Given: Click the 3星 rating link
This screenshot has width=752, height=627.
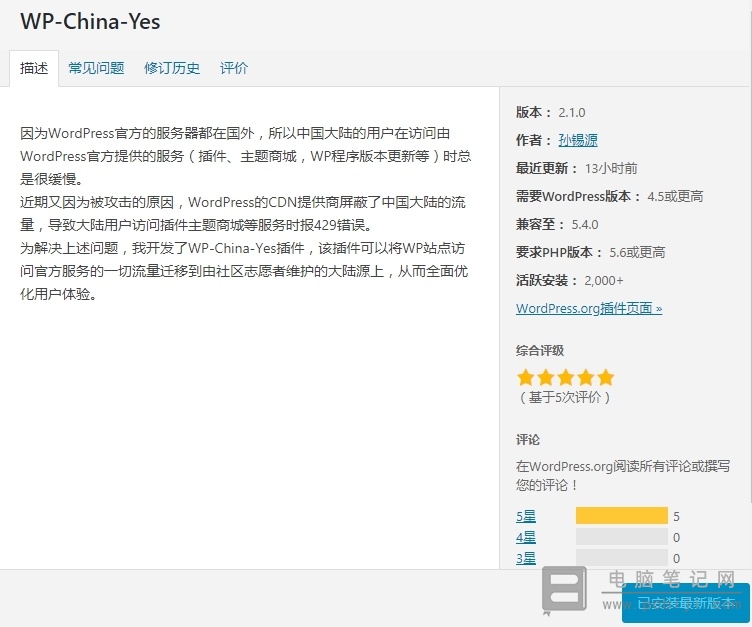Looking at the screenshot, I should pos(526,558).
